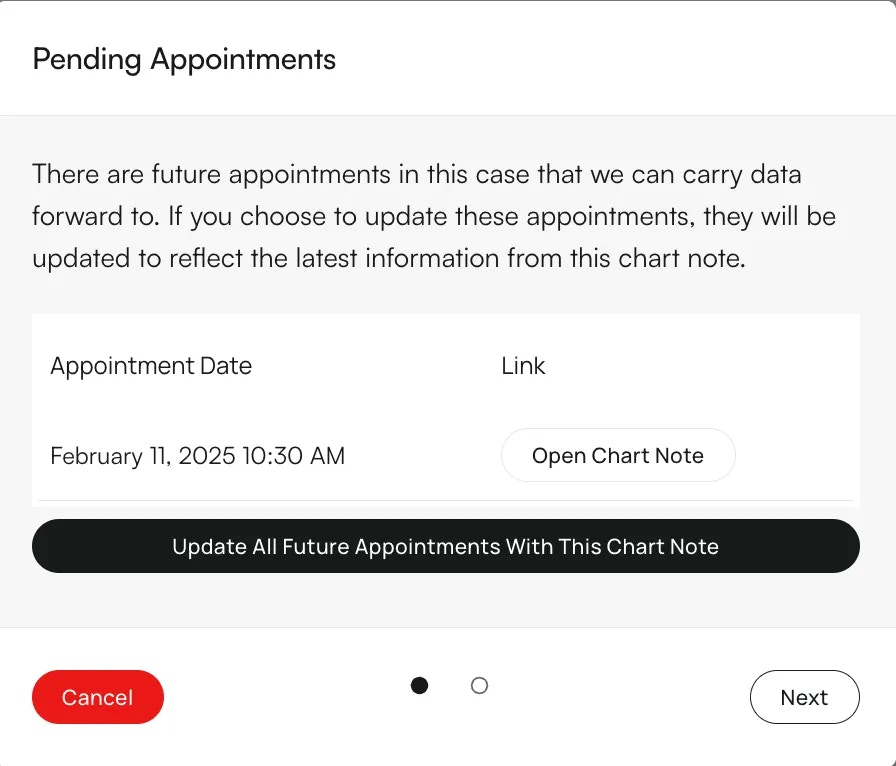
Task: Click the appointment date text February 11 2025
Action: (197, 455)
